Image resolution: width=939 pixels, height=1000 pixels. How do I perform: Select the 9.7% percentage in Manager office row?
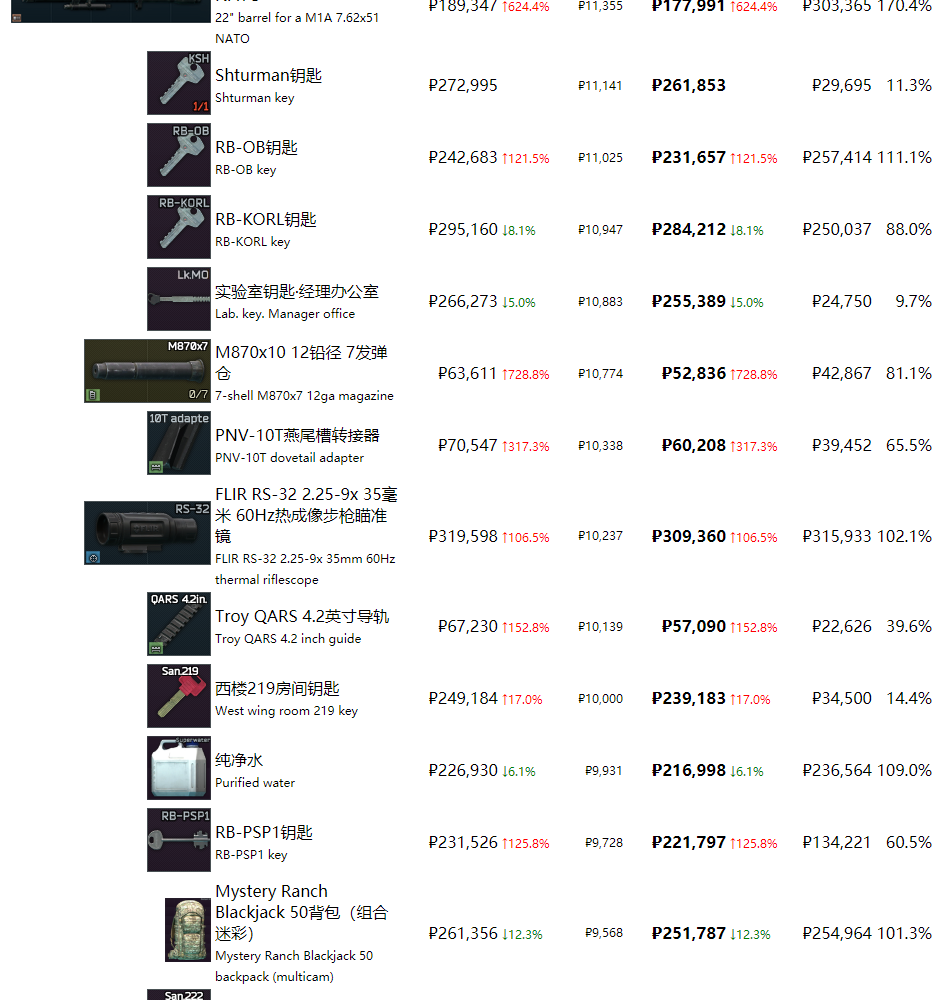pos(913,302)
